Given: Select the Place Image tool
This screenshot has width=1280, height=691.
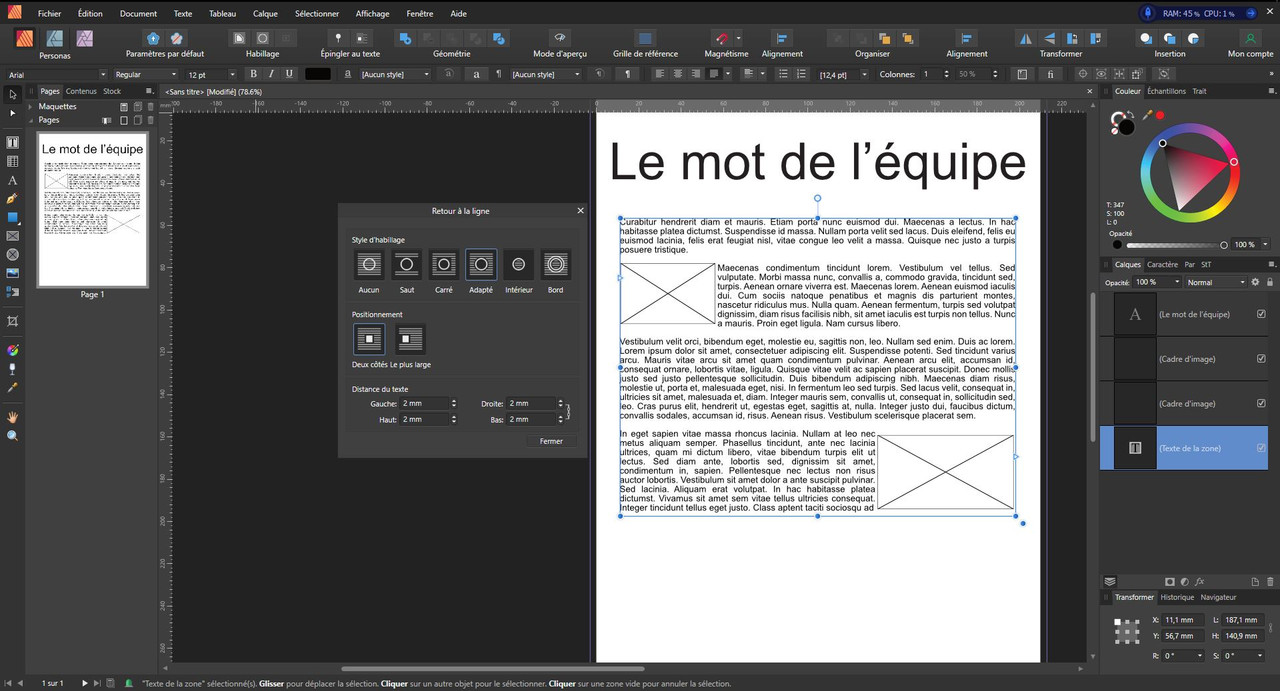Looking at the screenshot, I should click(12, 273).
